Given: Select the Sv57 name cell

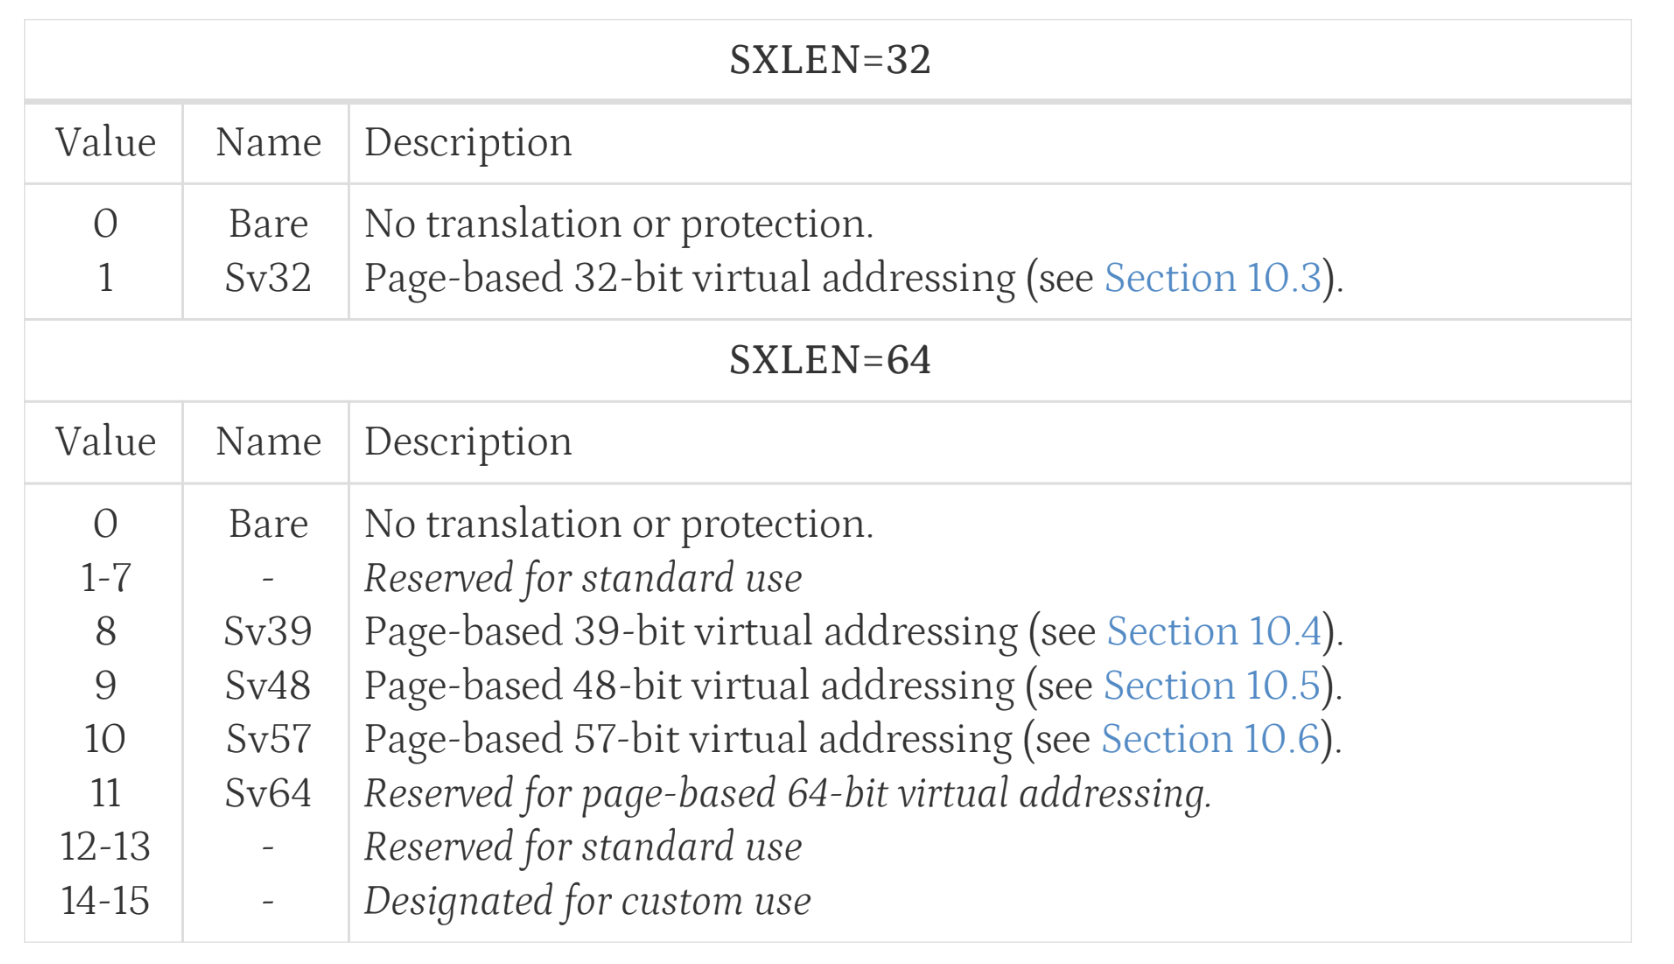Looking at the screenshot, I should [x=268, y=739].
